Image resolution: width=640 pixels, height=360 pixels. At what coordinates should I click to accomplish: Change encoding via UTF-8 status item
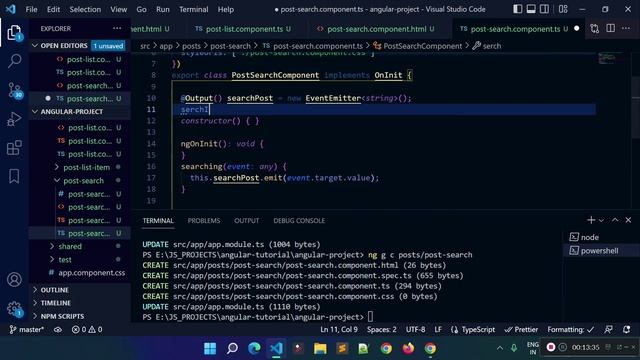coord(415,329)
